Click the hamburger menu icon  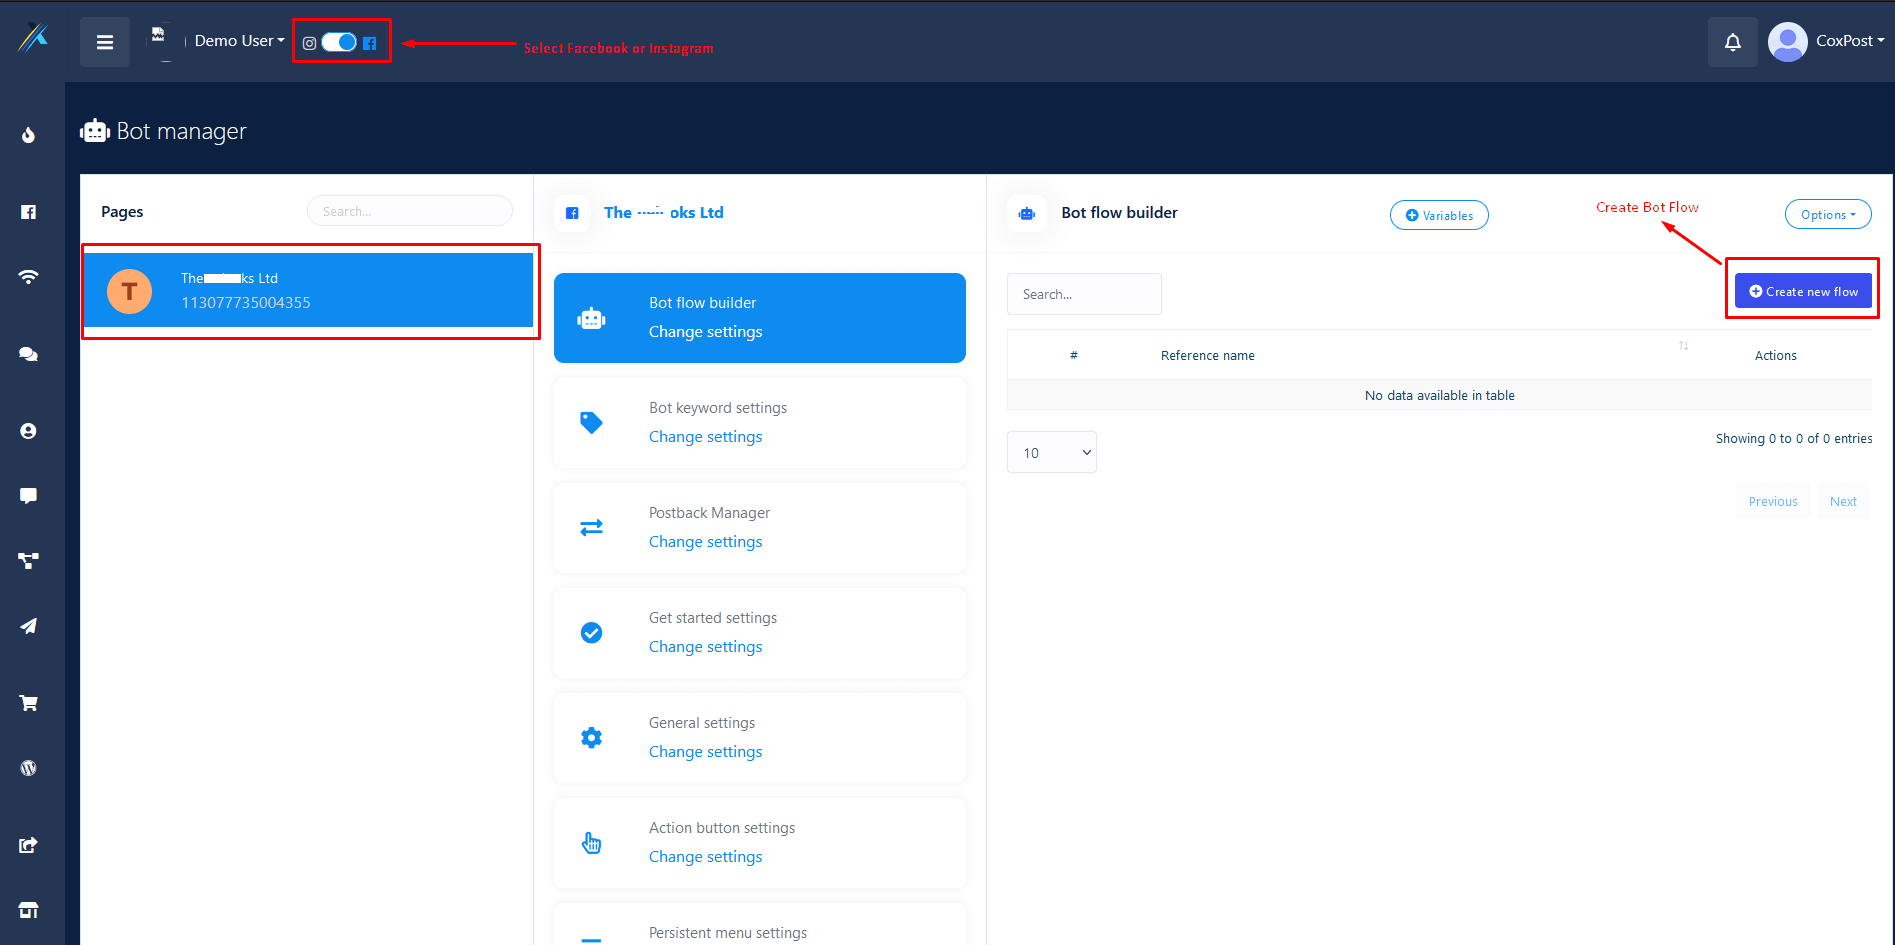(x=104, y=42)
